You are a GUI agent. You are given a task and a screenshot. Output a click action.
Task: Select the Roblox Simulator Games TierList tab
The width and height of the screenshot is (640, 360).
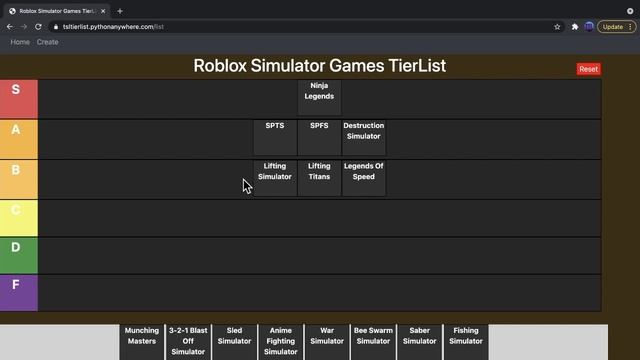click(x=57, y=11)
